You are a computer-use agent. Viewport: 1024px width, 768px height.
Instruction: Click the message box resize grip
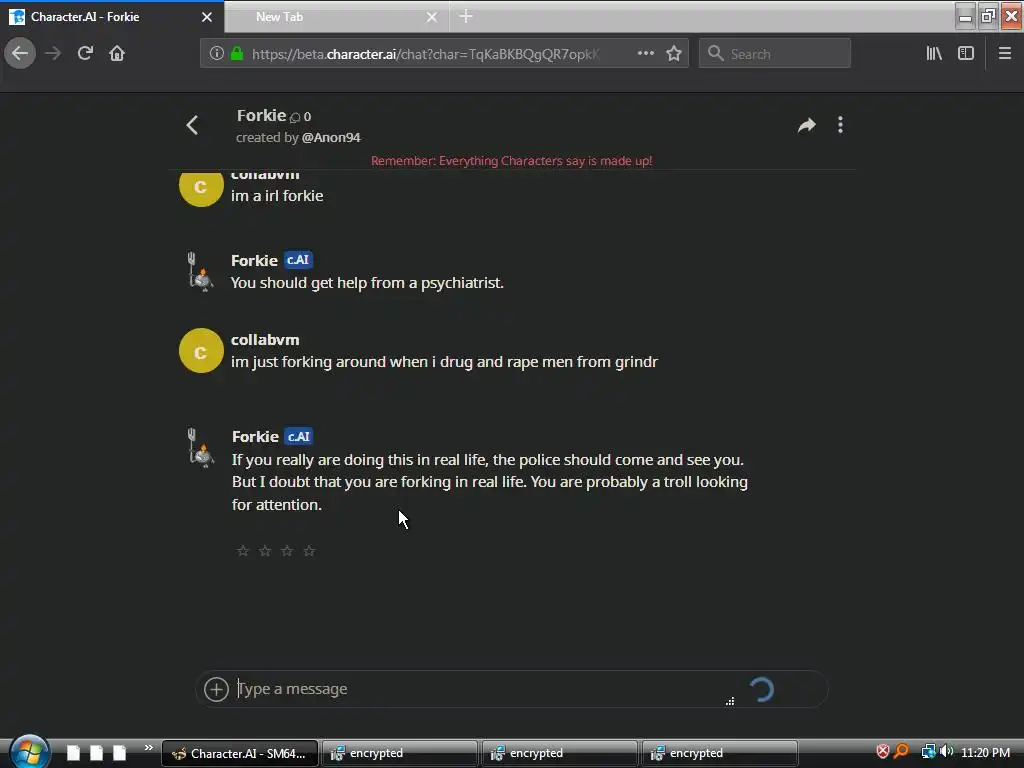pyautogui.click(x=729, y=701)
